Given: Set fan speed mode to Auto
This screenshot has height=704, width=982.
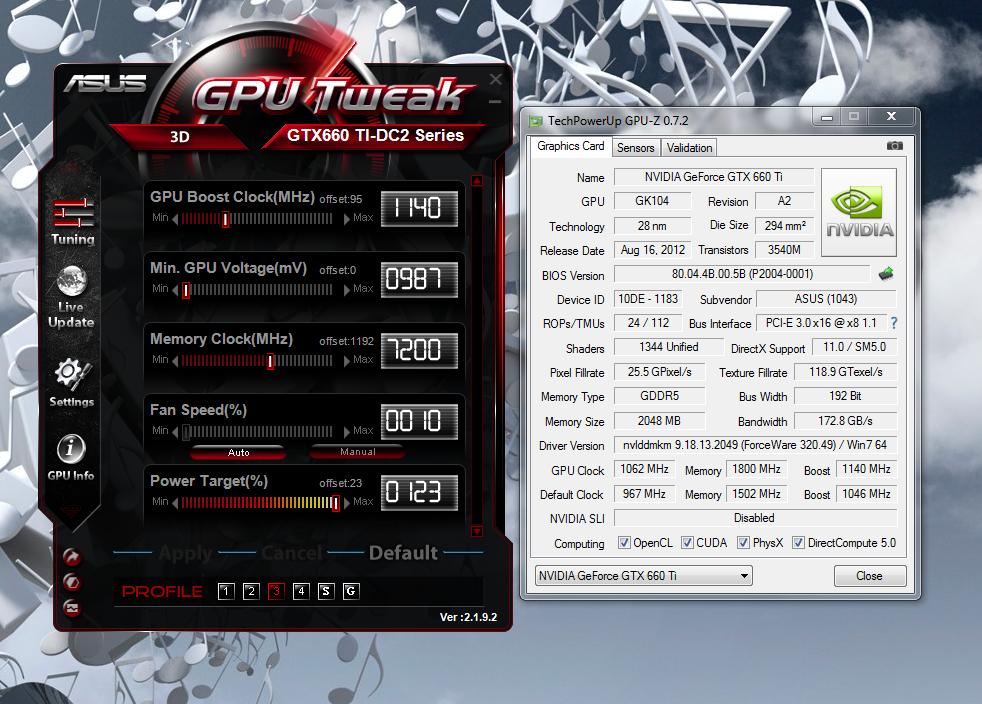Looking at the screenshot, I should tap(239, 452).
